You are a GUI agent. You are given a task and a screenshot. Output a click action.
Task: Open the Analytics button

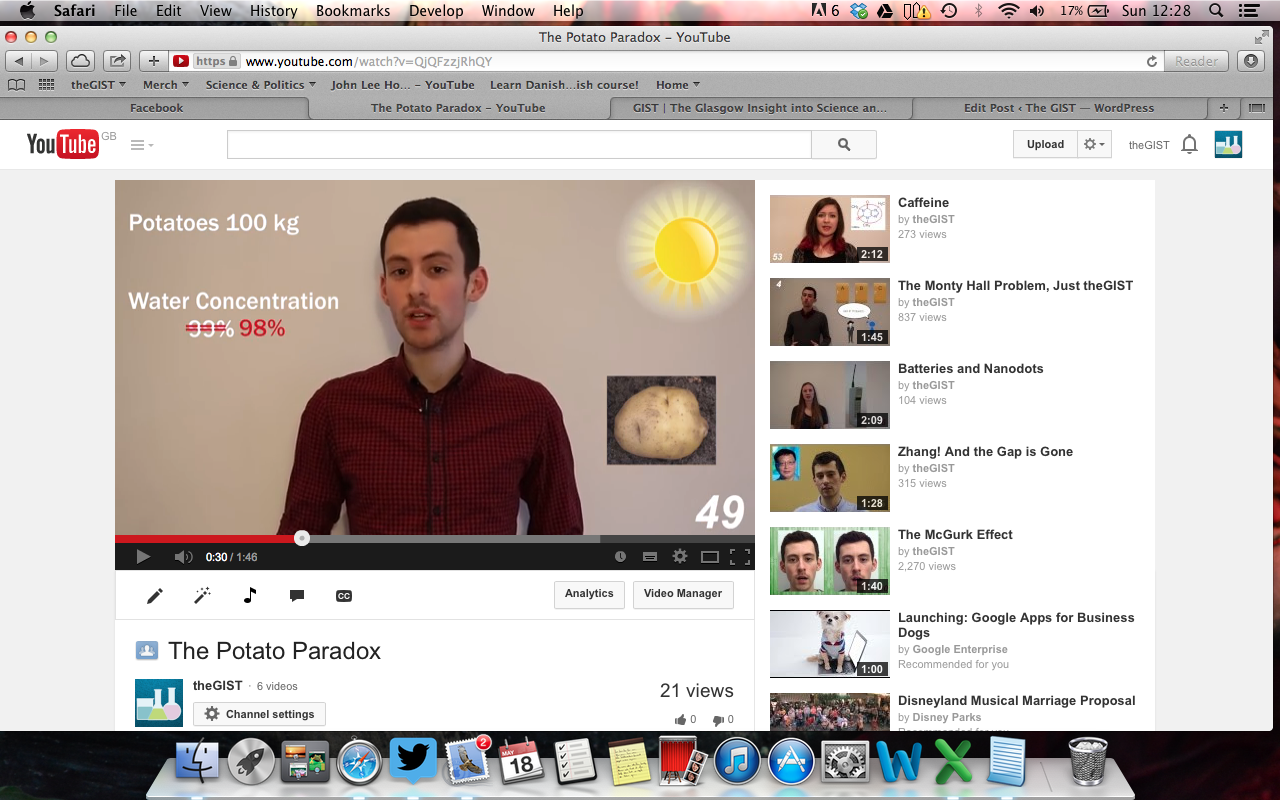[589, 594]
